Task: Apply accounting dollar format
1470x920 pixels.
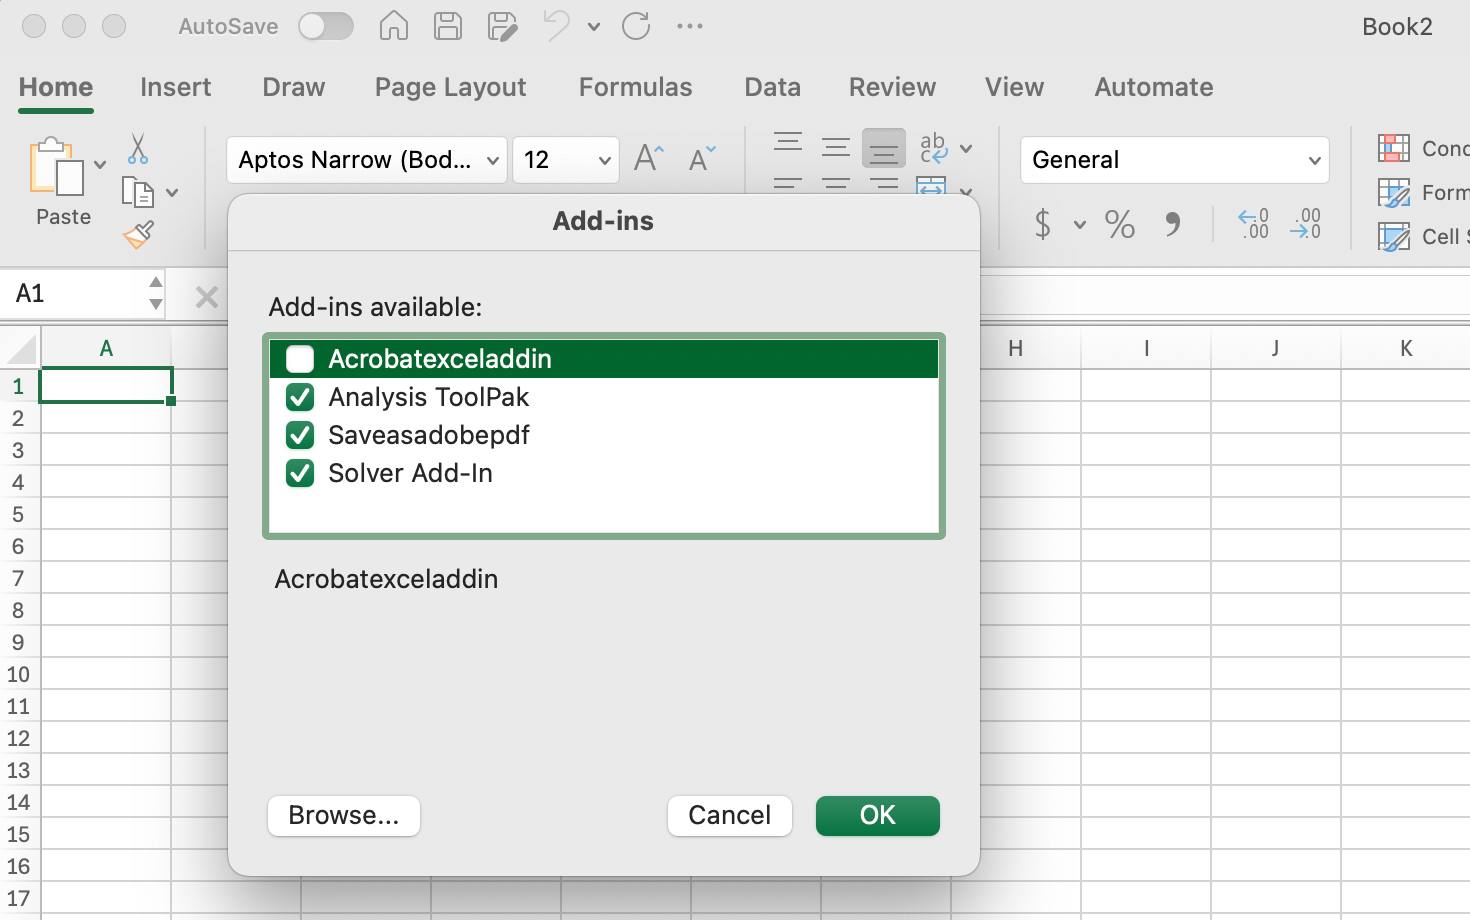Action: coord(1043,223)
